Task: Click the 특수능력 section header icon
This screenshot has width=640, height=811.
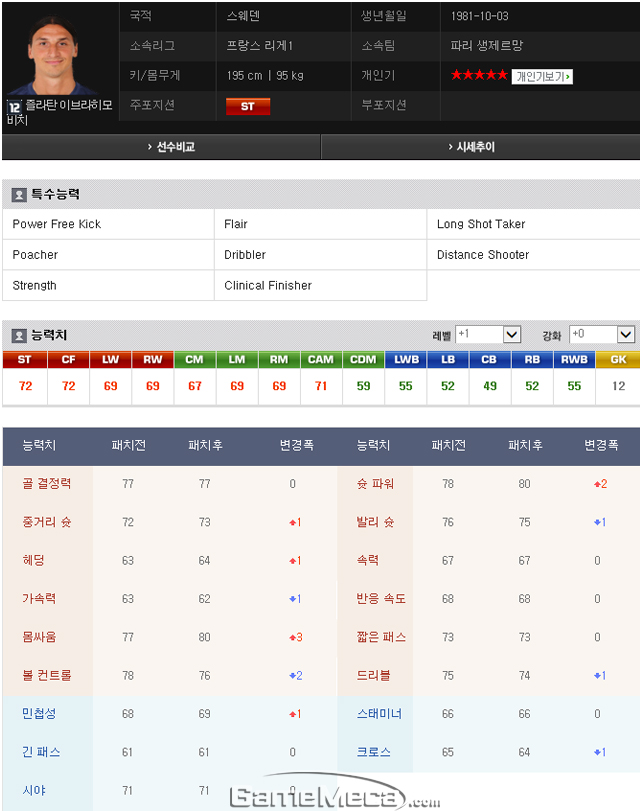Action: (x=19, y=195)
